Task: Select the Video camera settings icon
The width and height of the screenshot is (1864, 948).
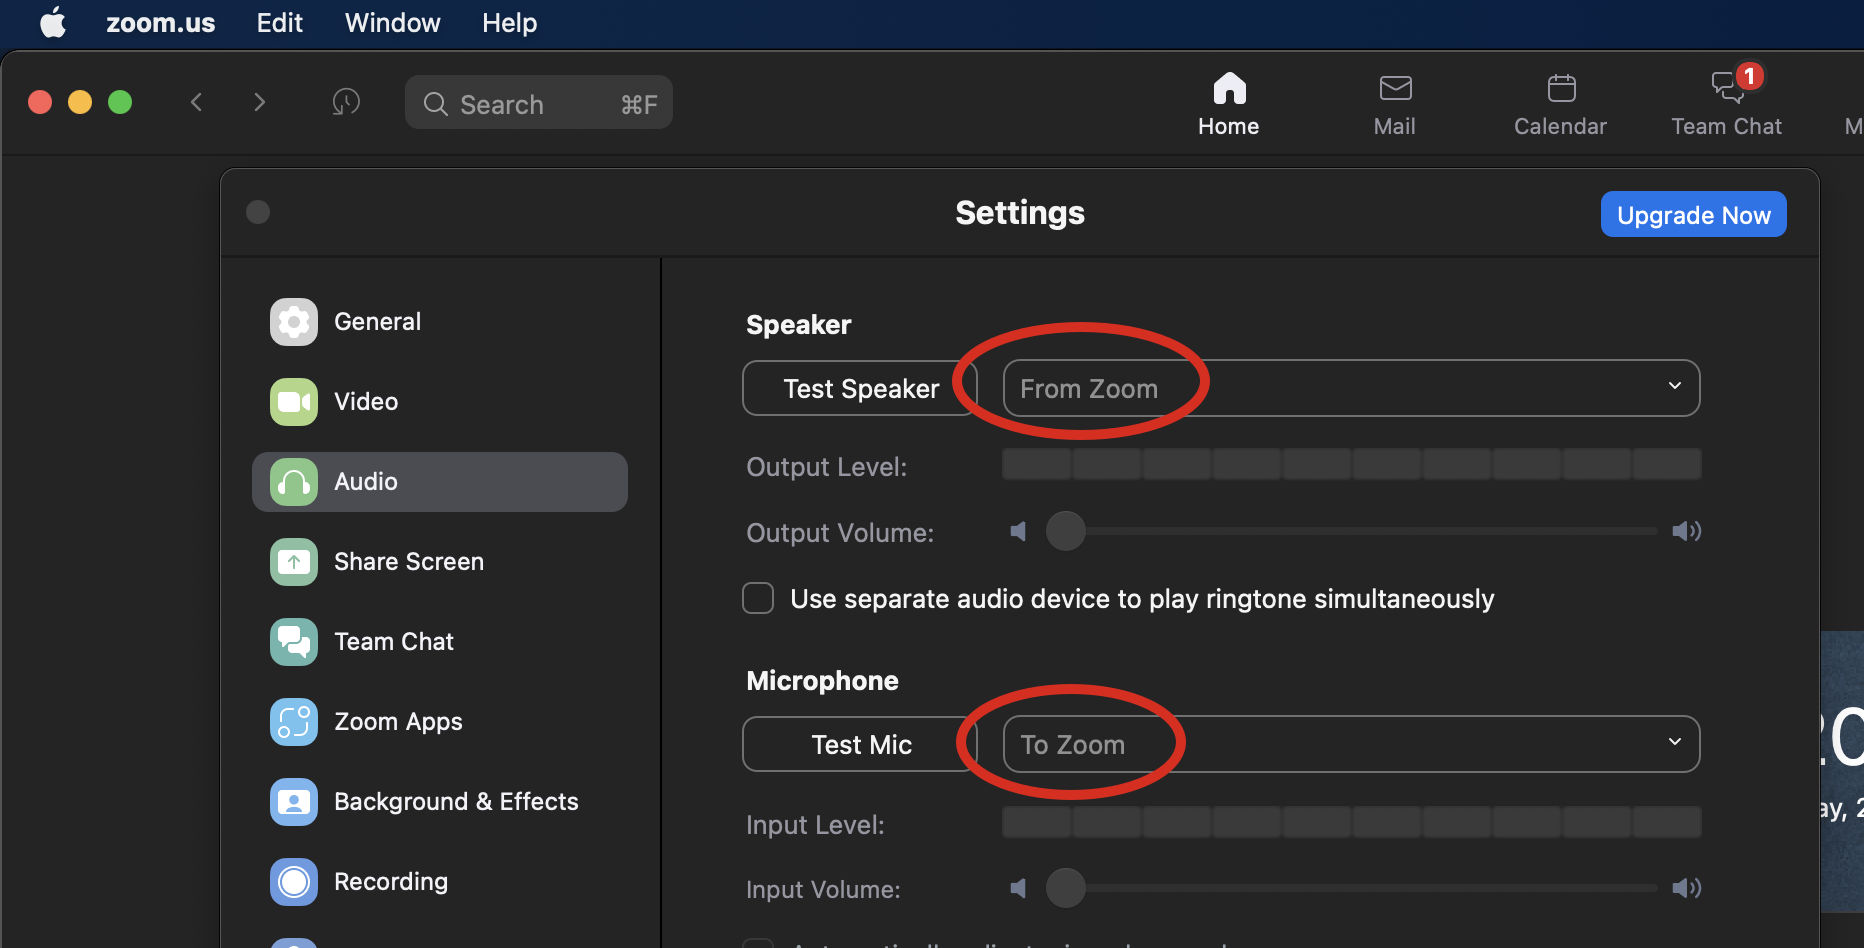Action: tap(294, 402)
